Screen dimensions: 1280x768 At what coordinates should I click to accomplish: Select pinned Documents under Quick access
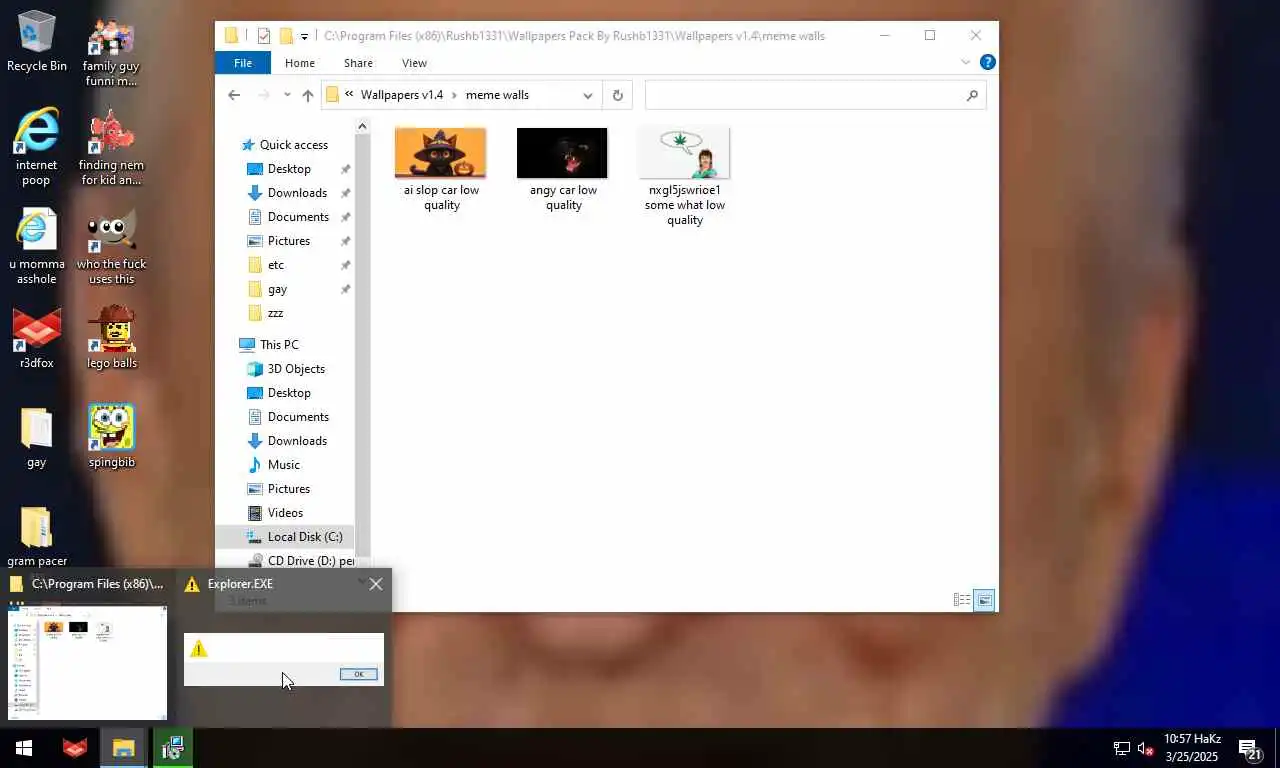click(298, 217)
